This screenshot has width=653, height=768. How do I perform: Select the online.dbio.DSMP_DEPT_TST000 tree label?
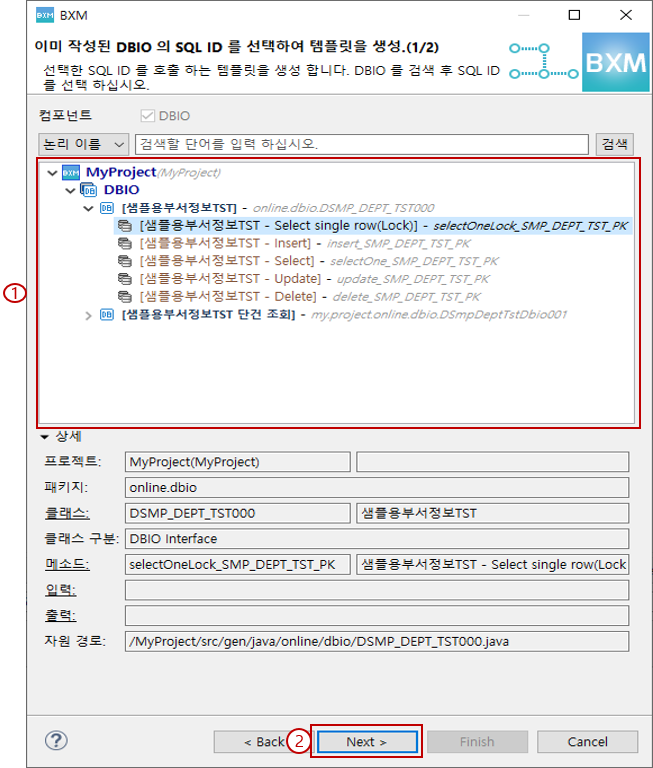pos(278,208)
